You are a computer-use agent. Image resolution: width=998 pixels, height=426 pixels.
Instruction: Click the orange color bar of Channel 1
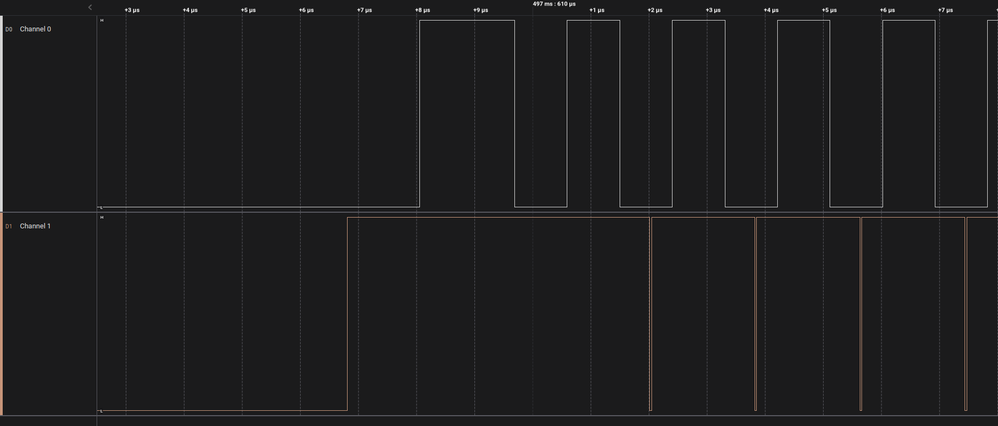(1, 315)
